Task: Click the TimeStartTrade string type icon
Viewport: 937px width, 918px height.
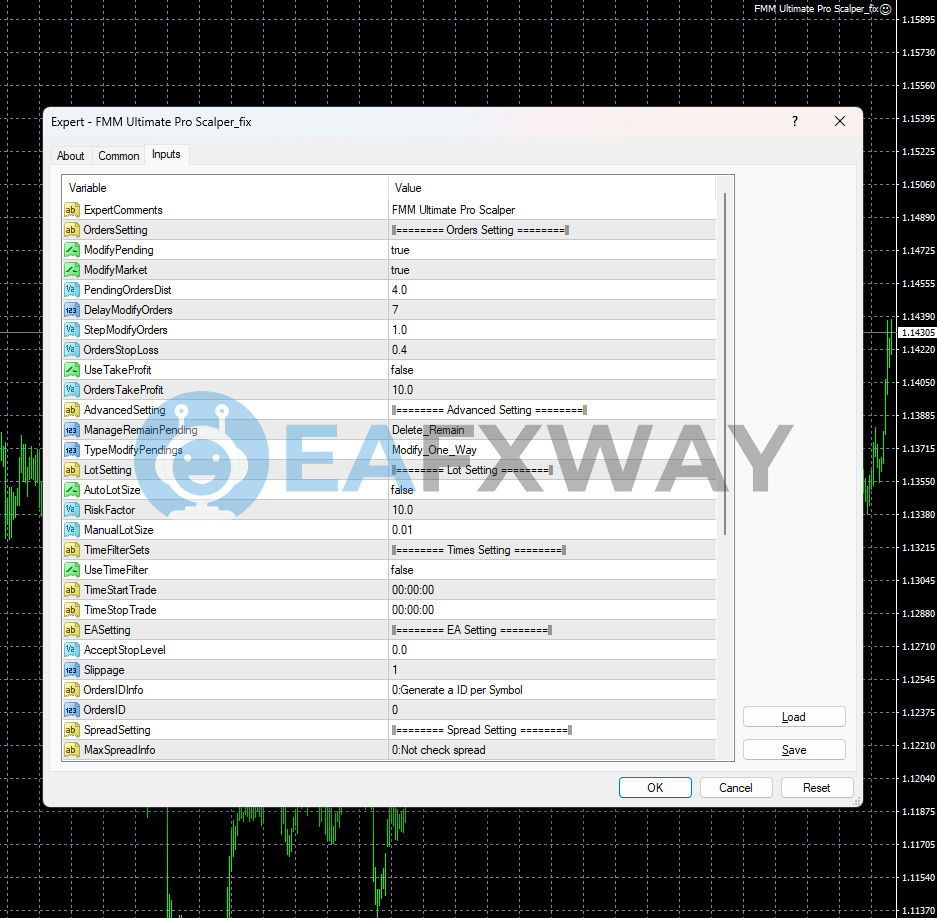Action: [71, 590]
